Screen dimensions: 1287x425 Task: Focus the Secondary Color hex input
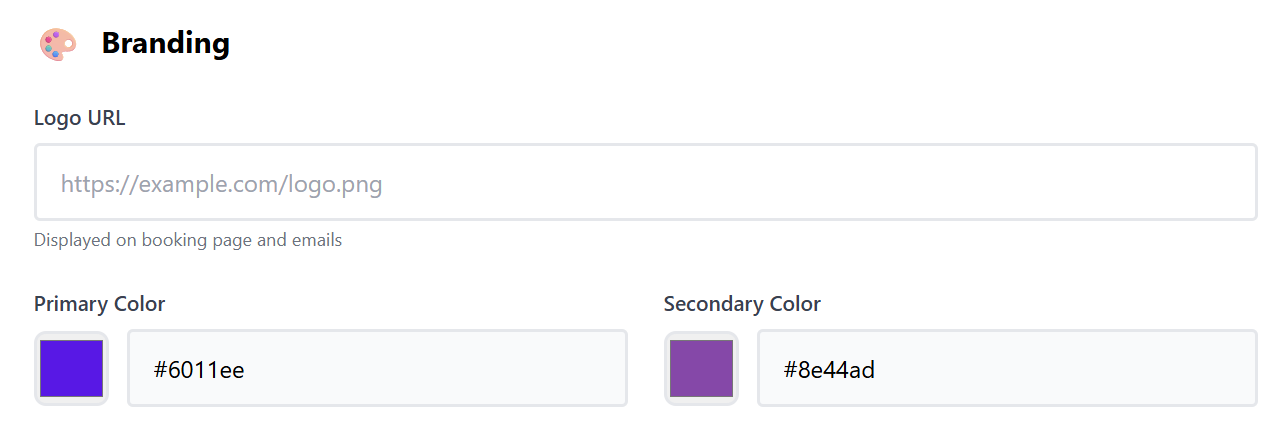[1006, 368]
